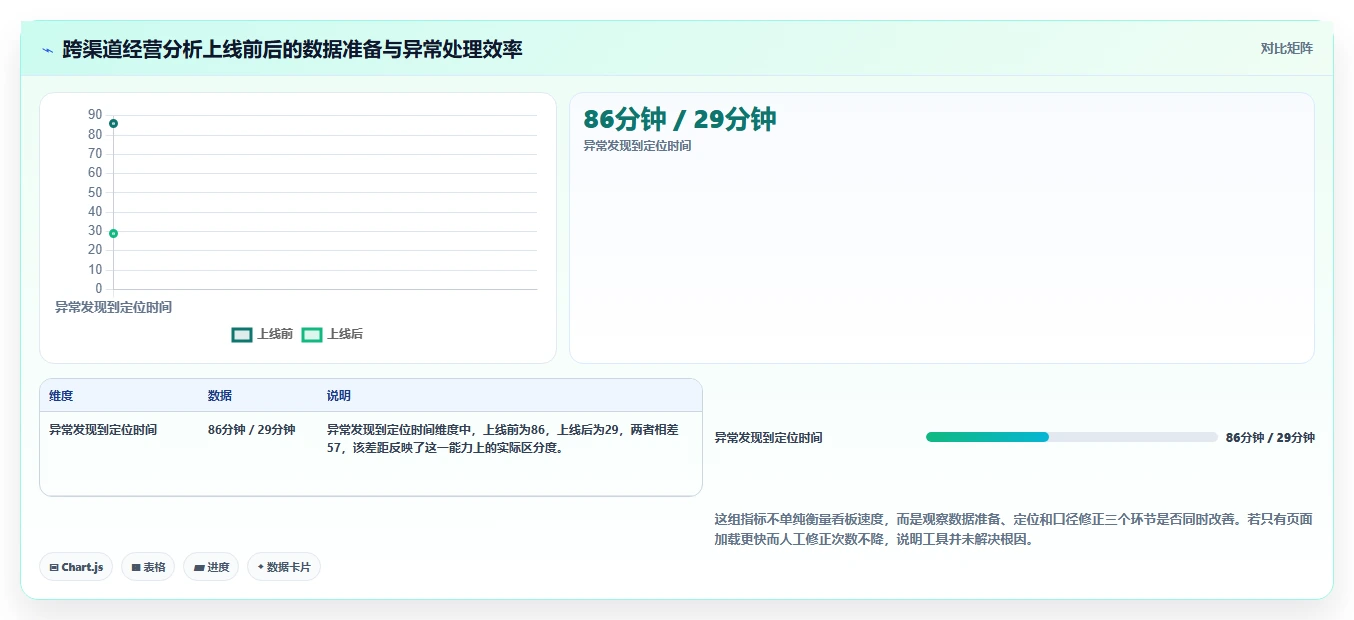Click the card subtitle 异常发现到定位时间
The height and width of the screenshot is (620, 1354).
(x=637, y=146)
